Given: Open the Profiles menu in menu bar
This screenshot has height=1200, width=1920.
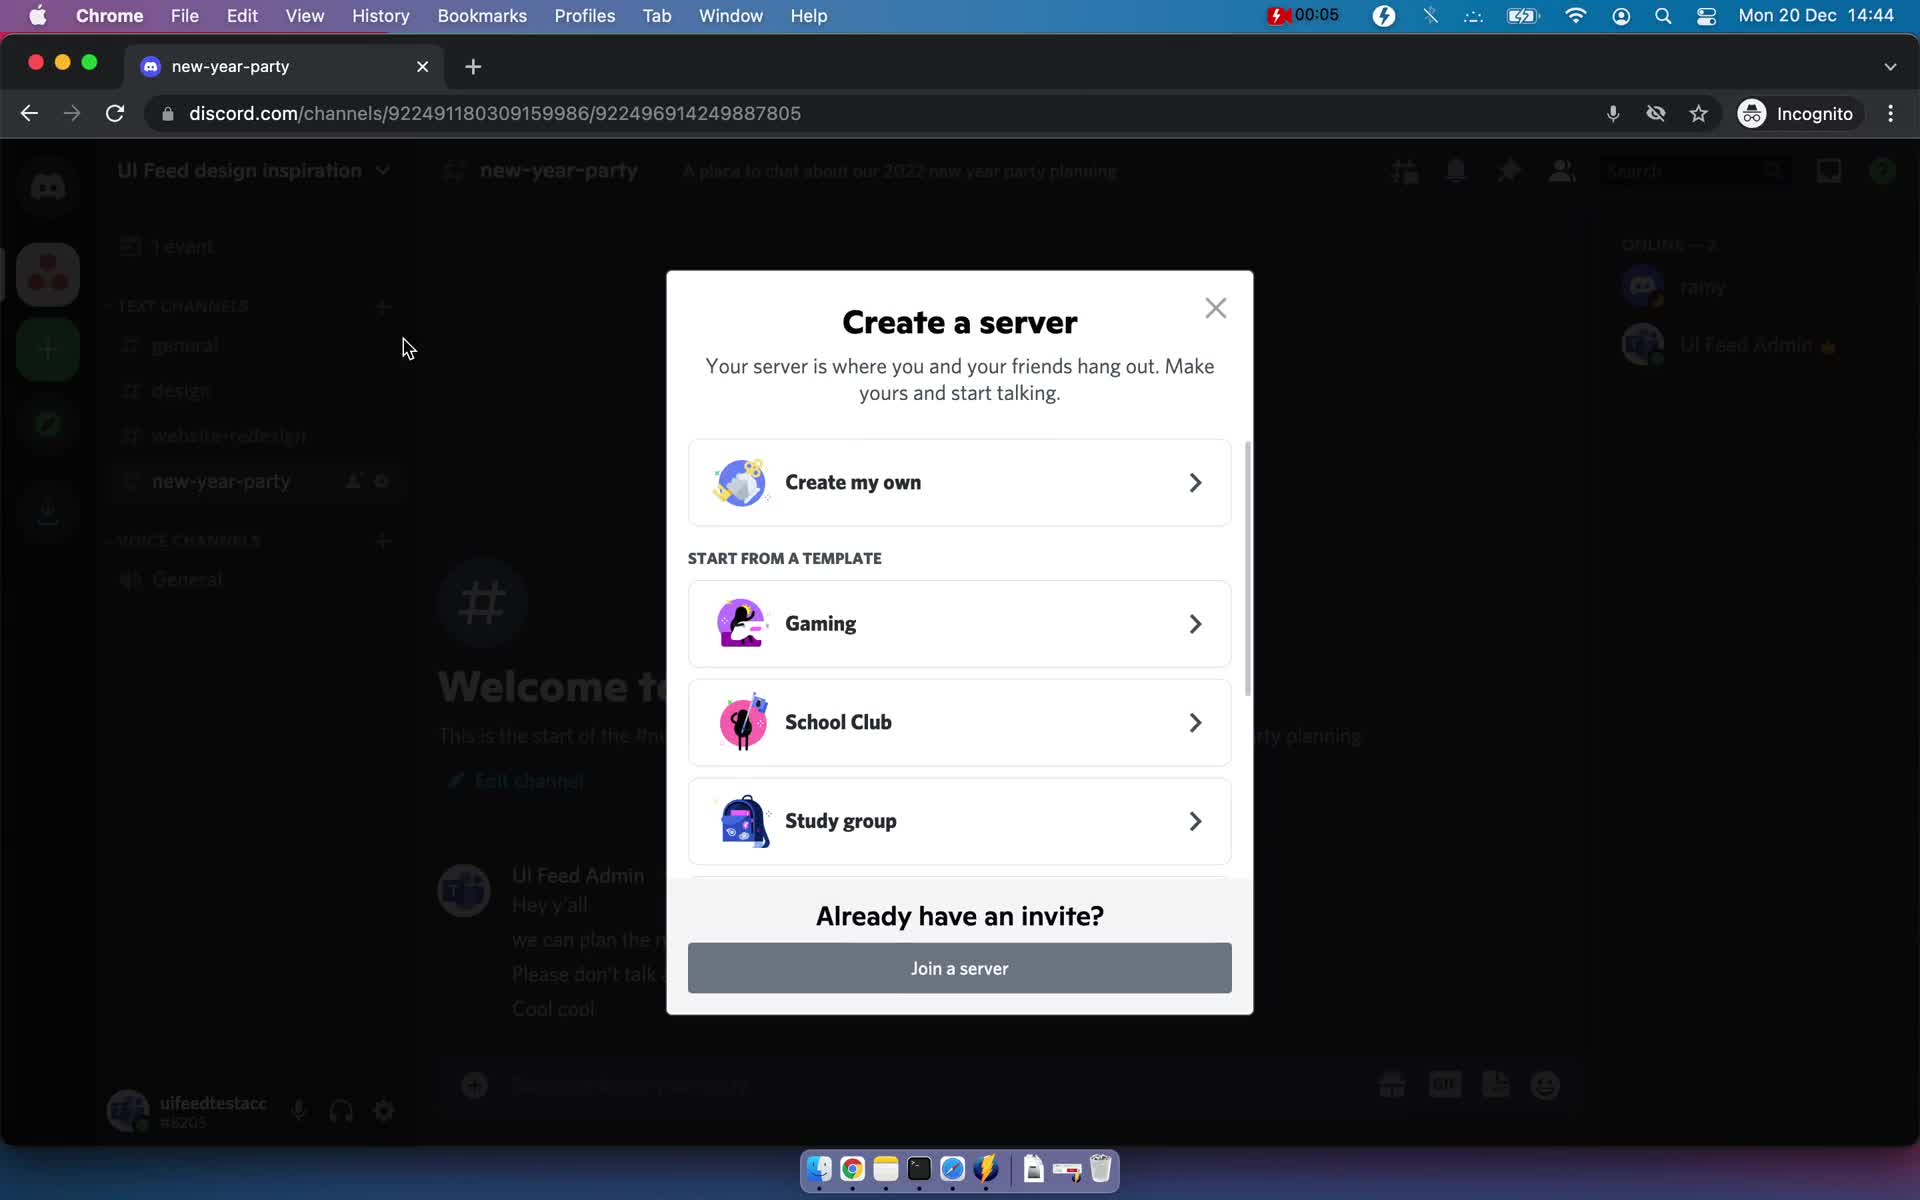Looking at the screenshot, I should point(585,16).
